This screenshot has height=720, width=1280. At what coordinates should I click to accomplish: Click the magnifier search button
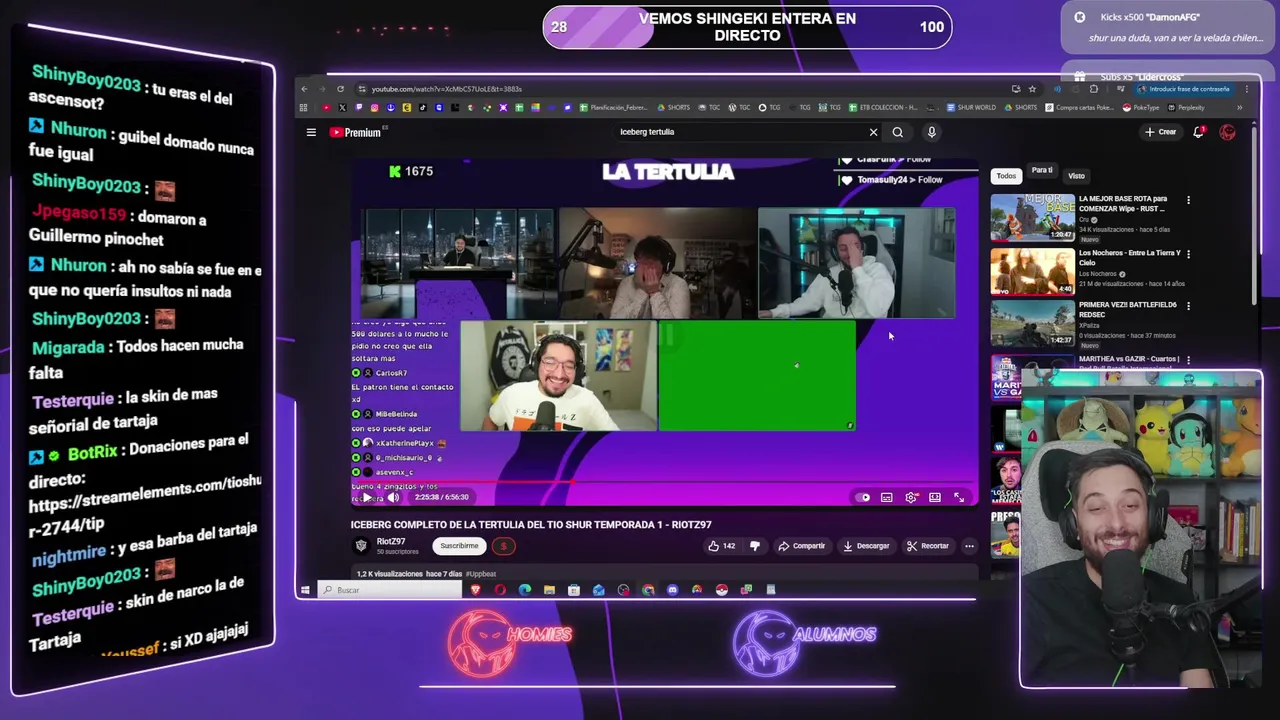898,132
